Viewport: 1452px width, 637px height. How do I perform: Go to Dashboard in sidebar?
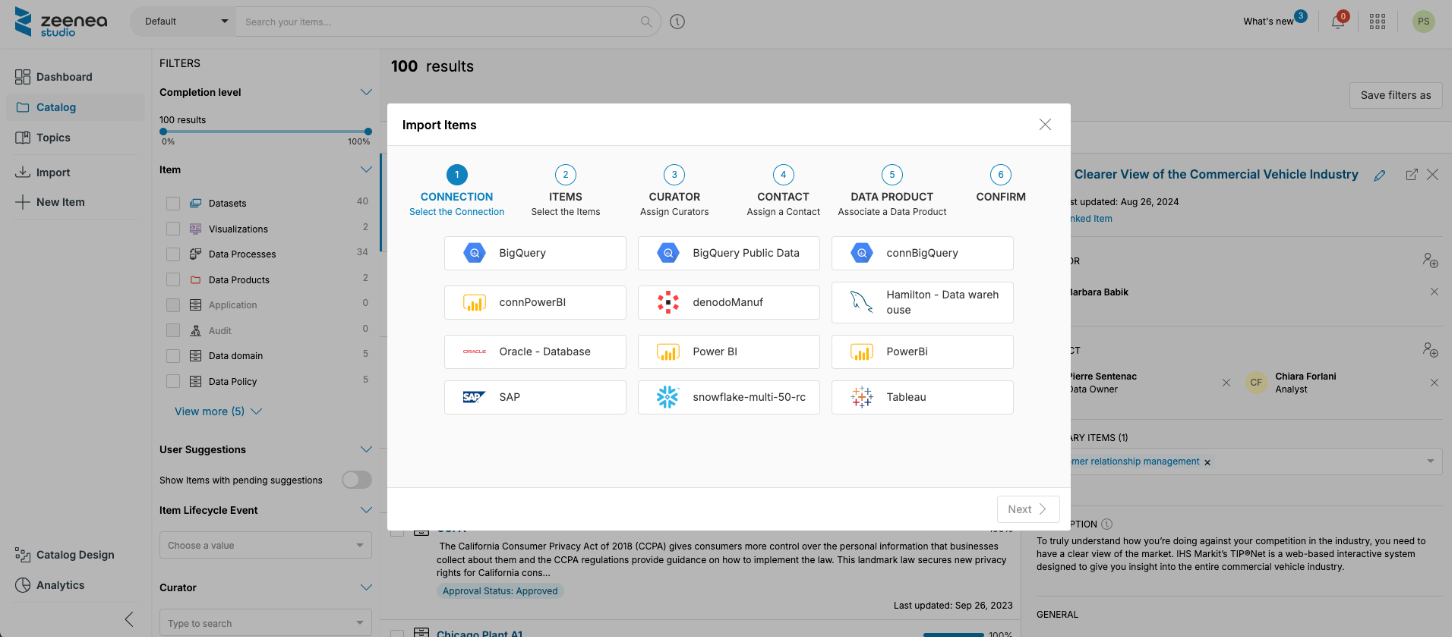pos(64,77)
